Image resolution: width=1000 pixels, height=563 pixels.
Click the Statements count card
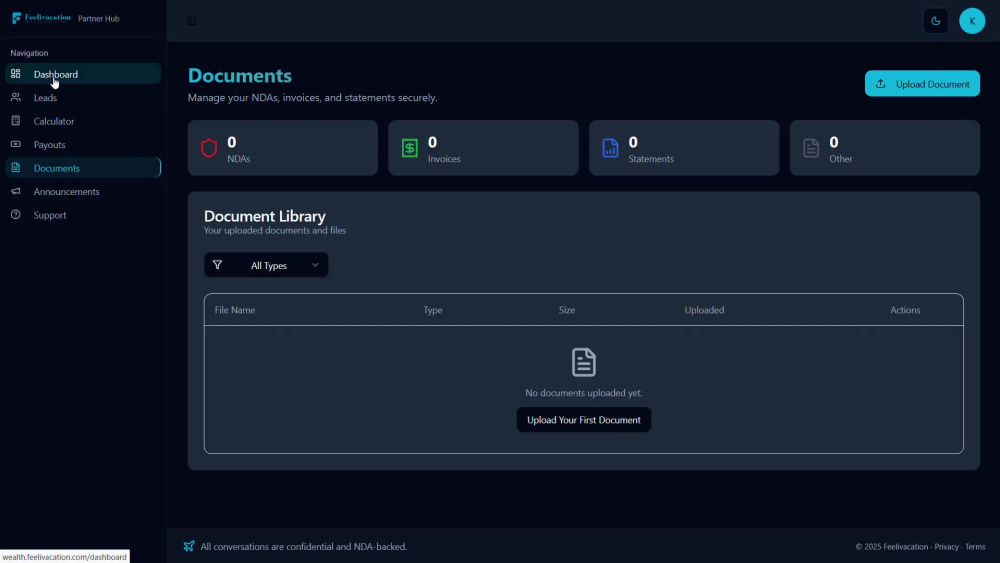click(x=684, y=148)
